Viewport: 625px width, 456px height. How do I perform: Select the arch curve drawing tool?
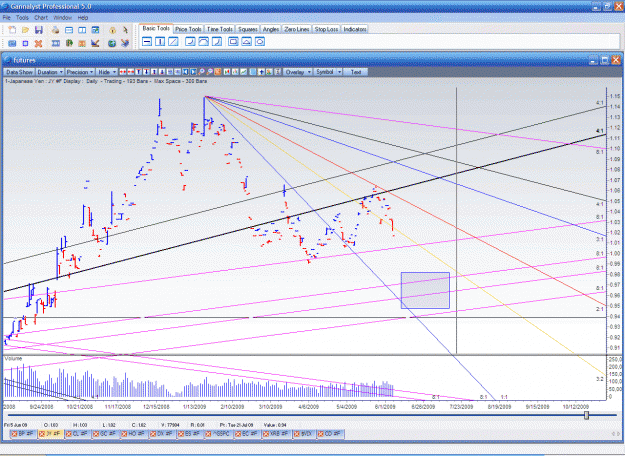click(204, 41)
